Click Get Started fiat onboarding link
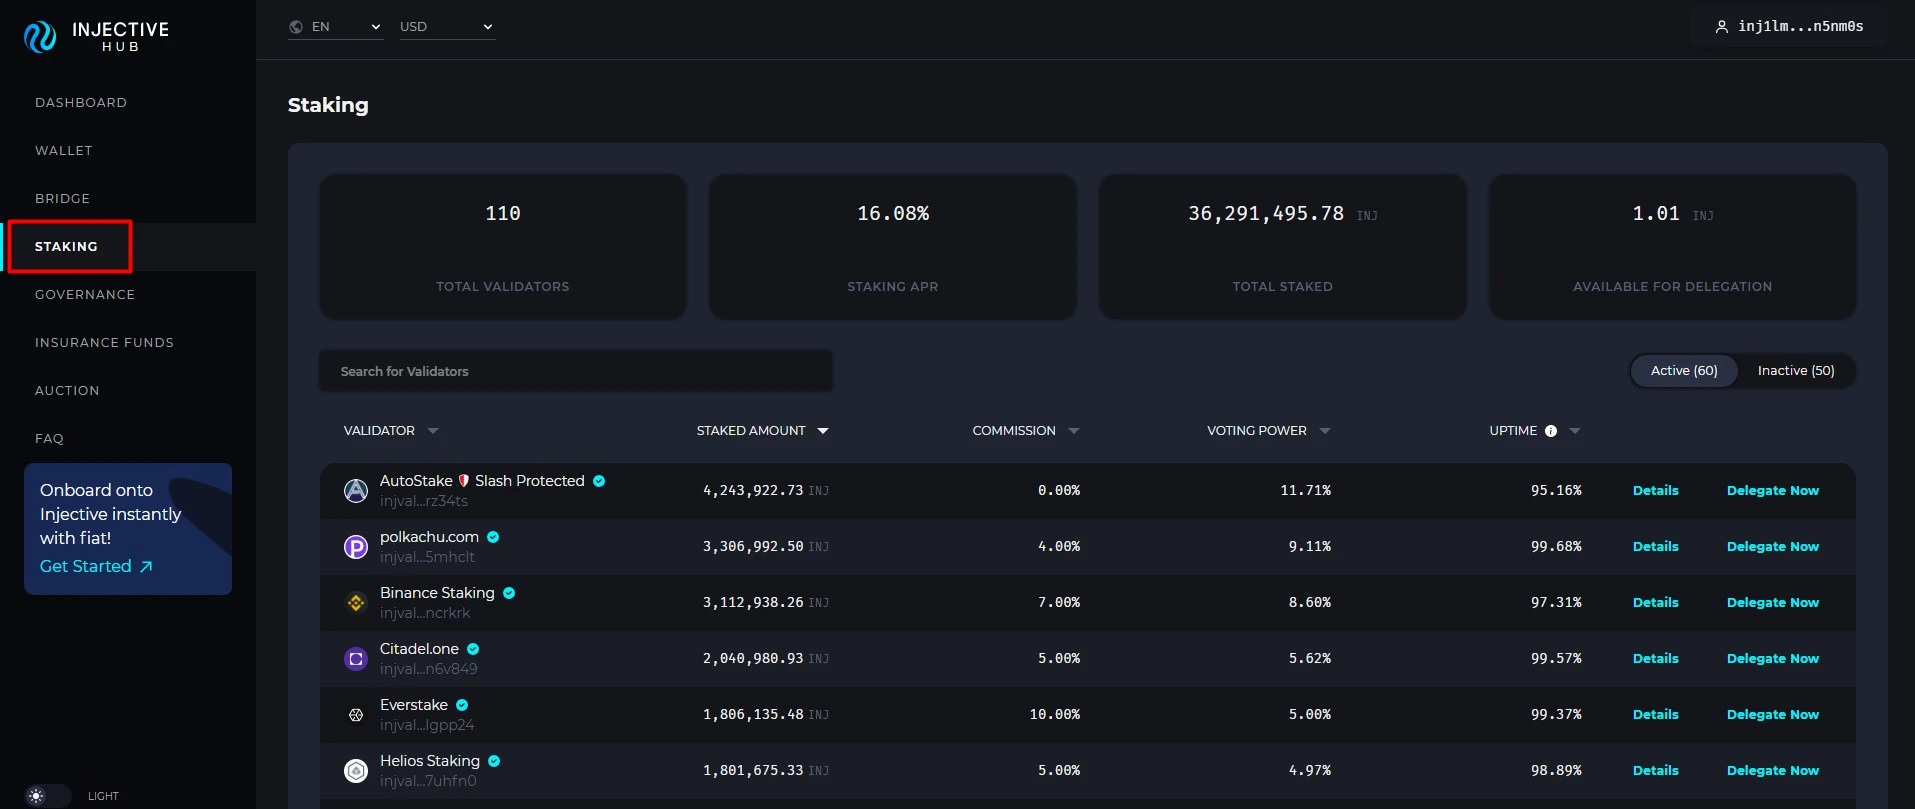 (96, 566)
